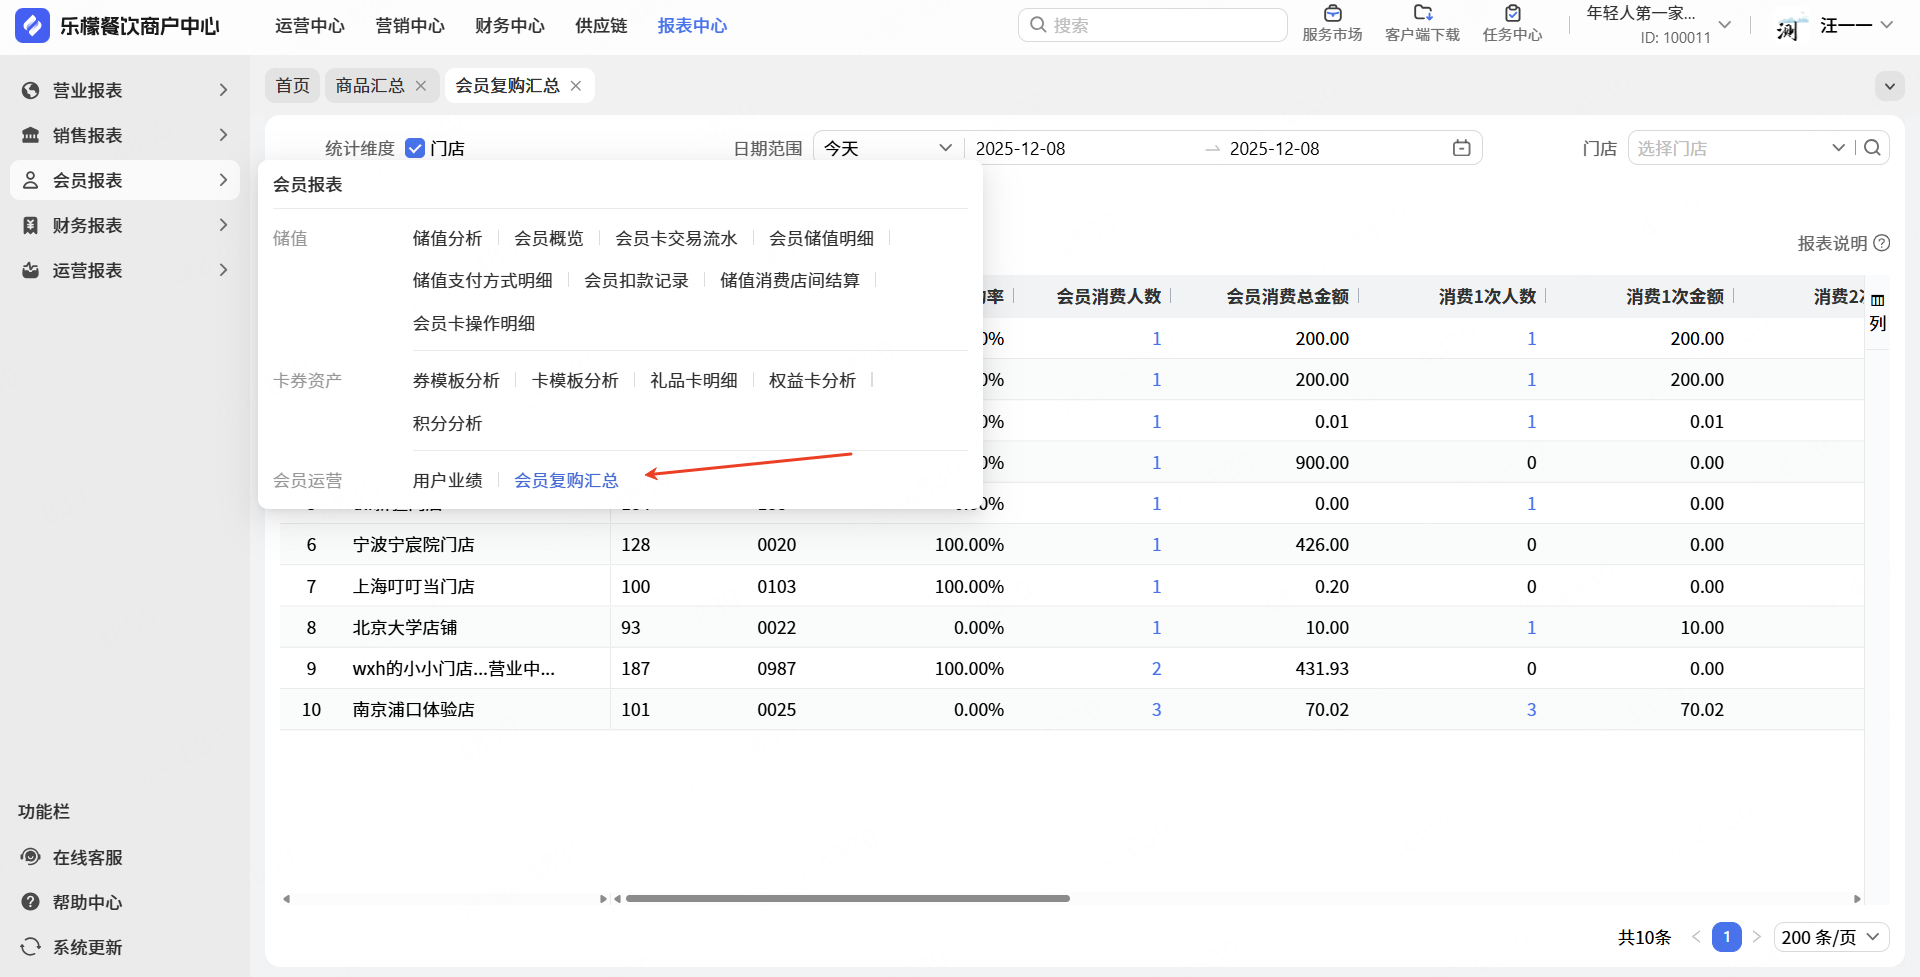
Task: Click the 帮助中心 help icon
Action: pos(31,902)
